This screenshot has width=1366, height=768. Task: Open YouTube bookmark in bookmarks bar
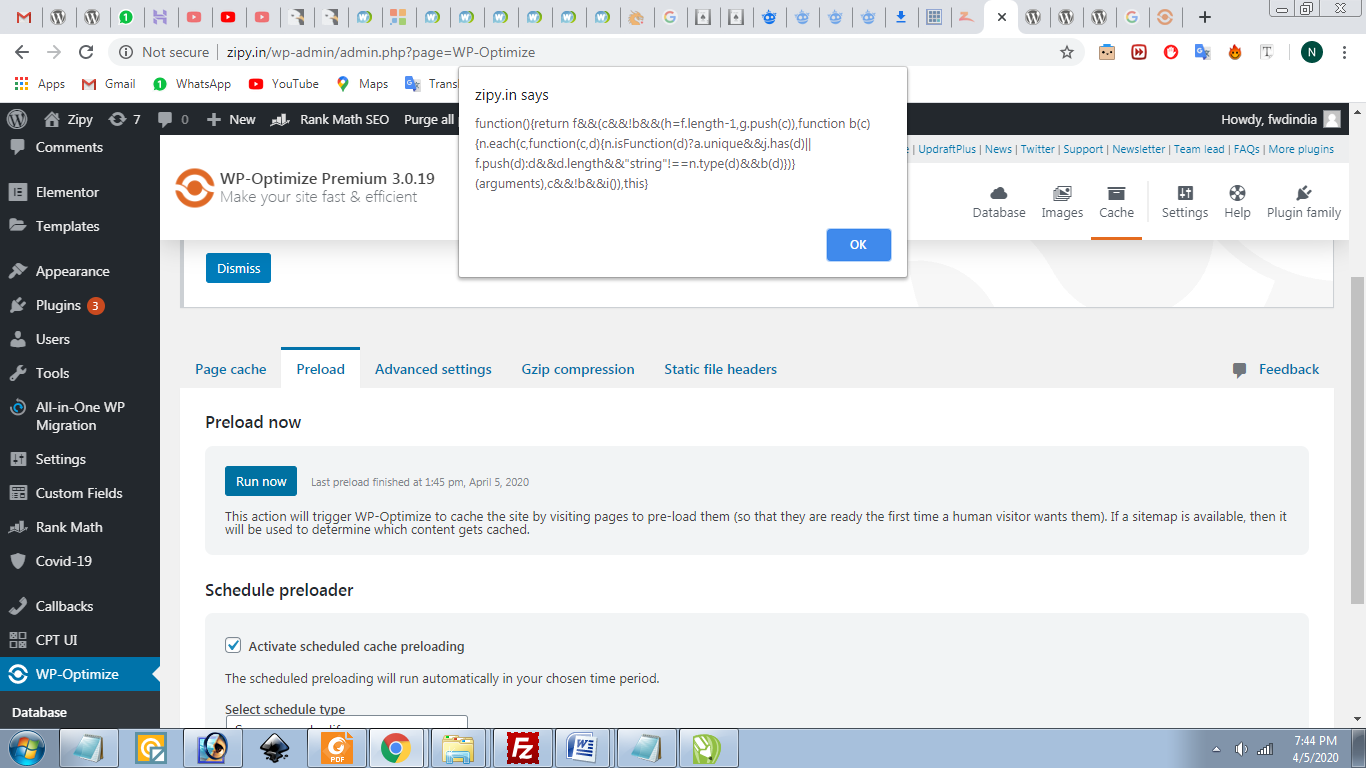(x=284, y=84)
